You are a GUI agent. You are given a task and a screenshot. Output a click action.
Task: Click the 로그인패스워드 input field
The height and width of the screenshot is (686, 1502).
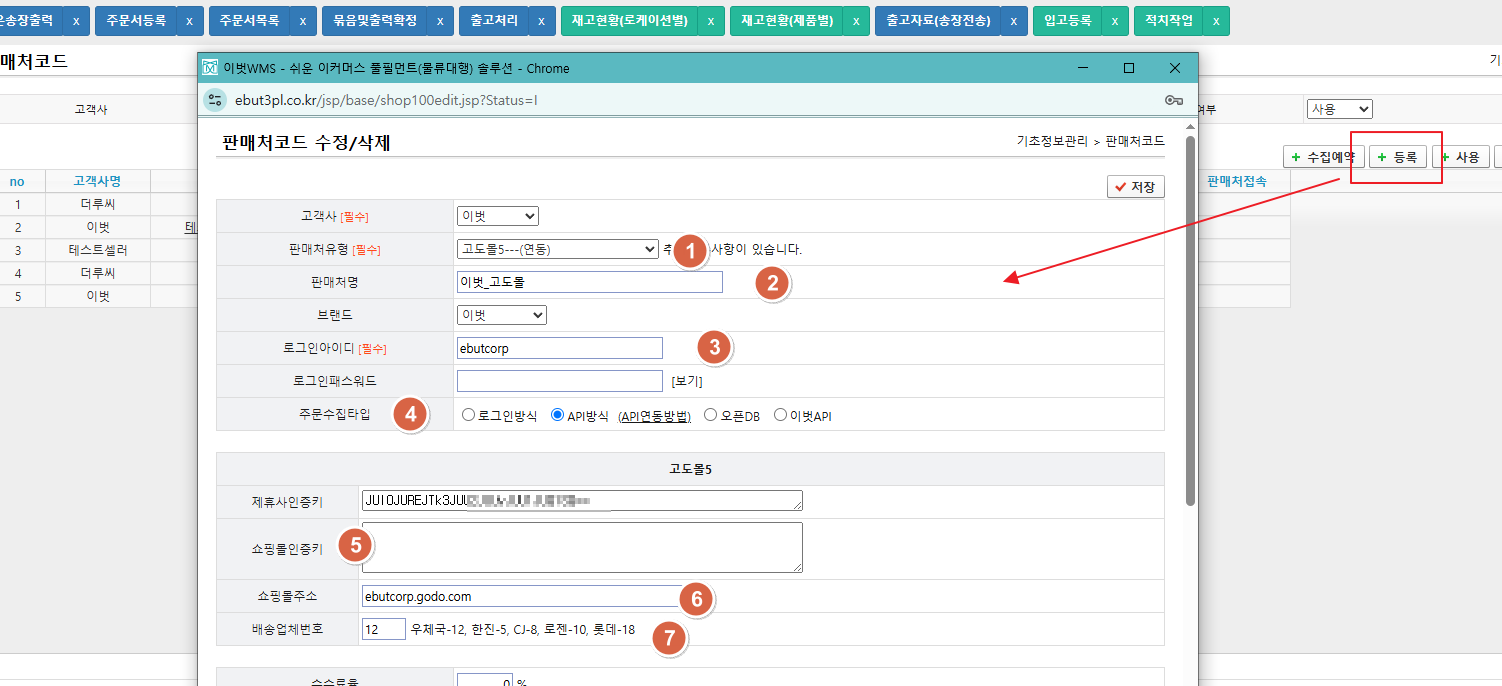tap(560, 381)
